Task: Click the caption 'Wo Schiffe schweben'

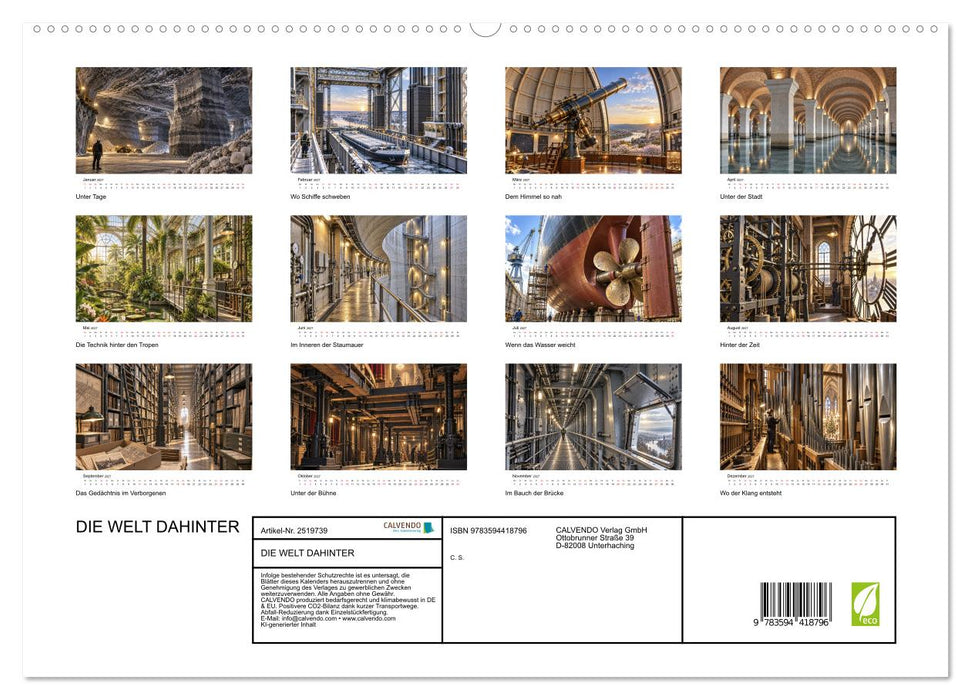Action: click(x=320, y=196)
